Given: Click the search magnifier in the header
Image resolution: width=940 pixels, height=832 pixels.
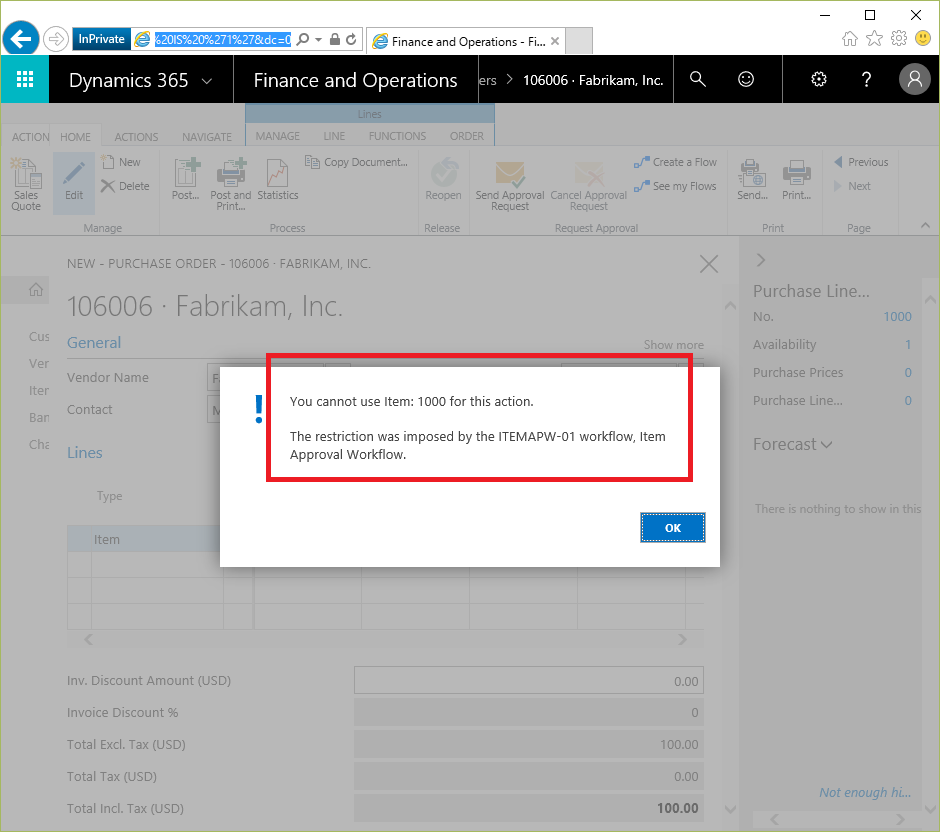Looking at the screenshot, I should point(697,79).
